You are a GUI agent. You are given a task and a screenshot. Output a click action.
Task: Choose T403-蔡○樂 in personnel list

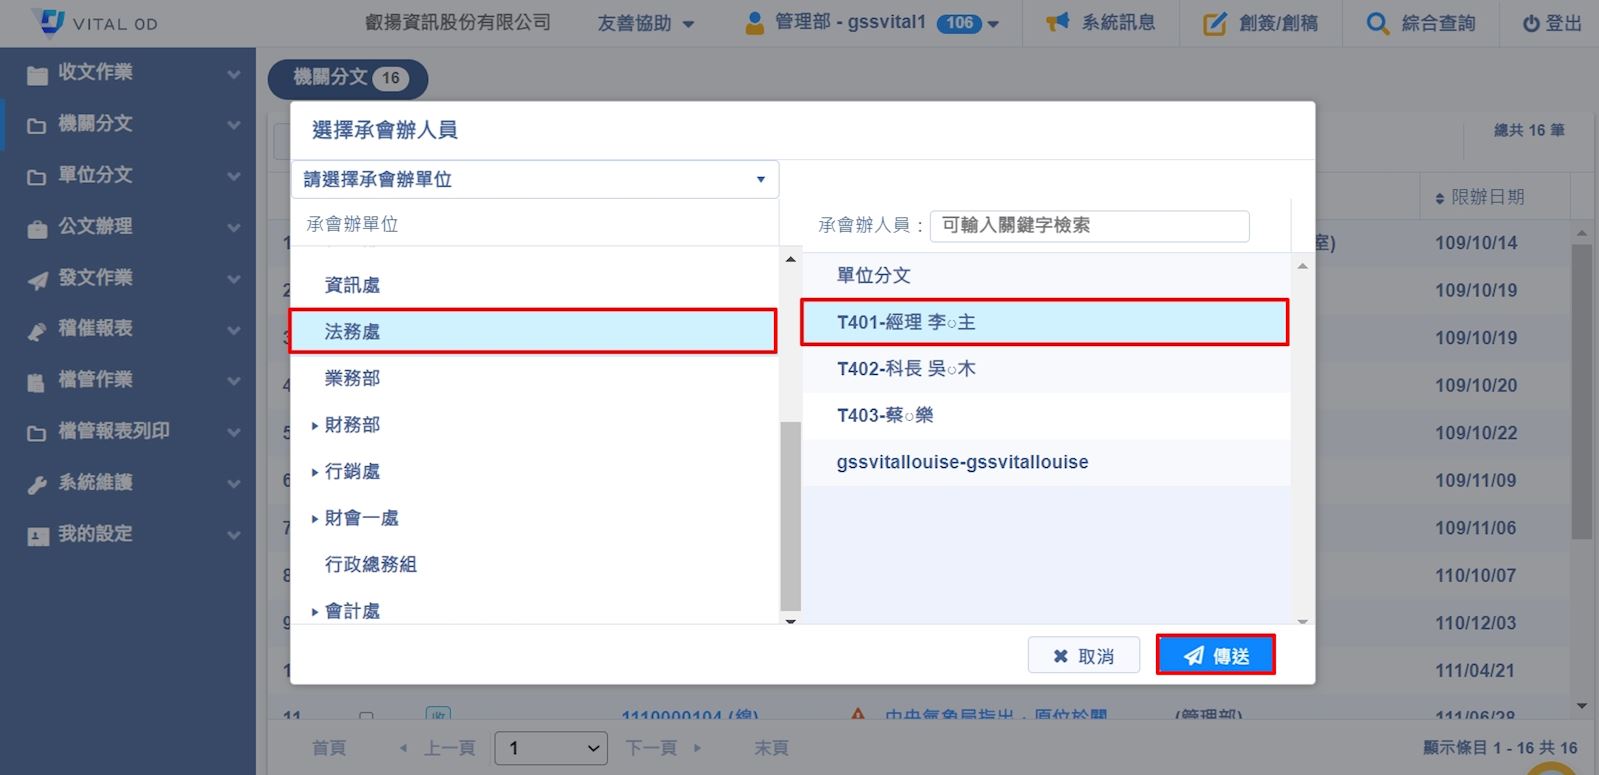(x=1046, y=415)
